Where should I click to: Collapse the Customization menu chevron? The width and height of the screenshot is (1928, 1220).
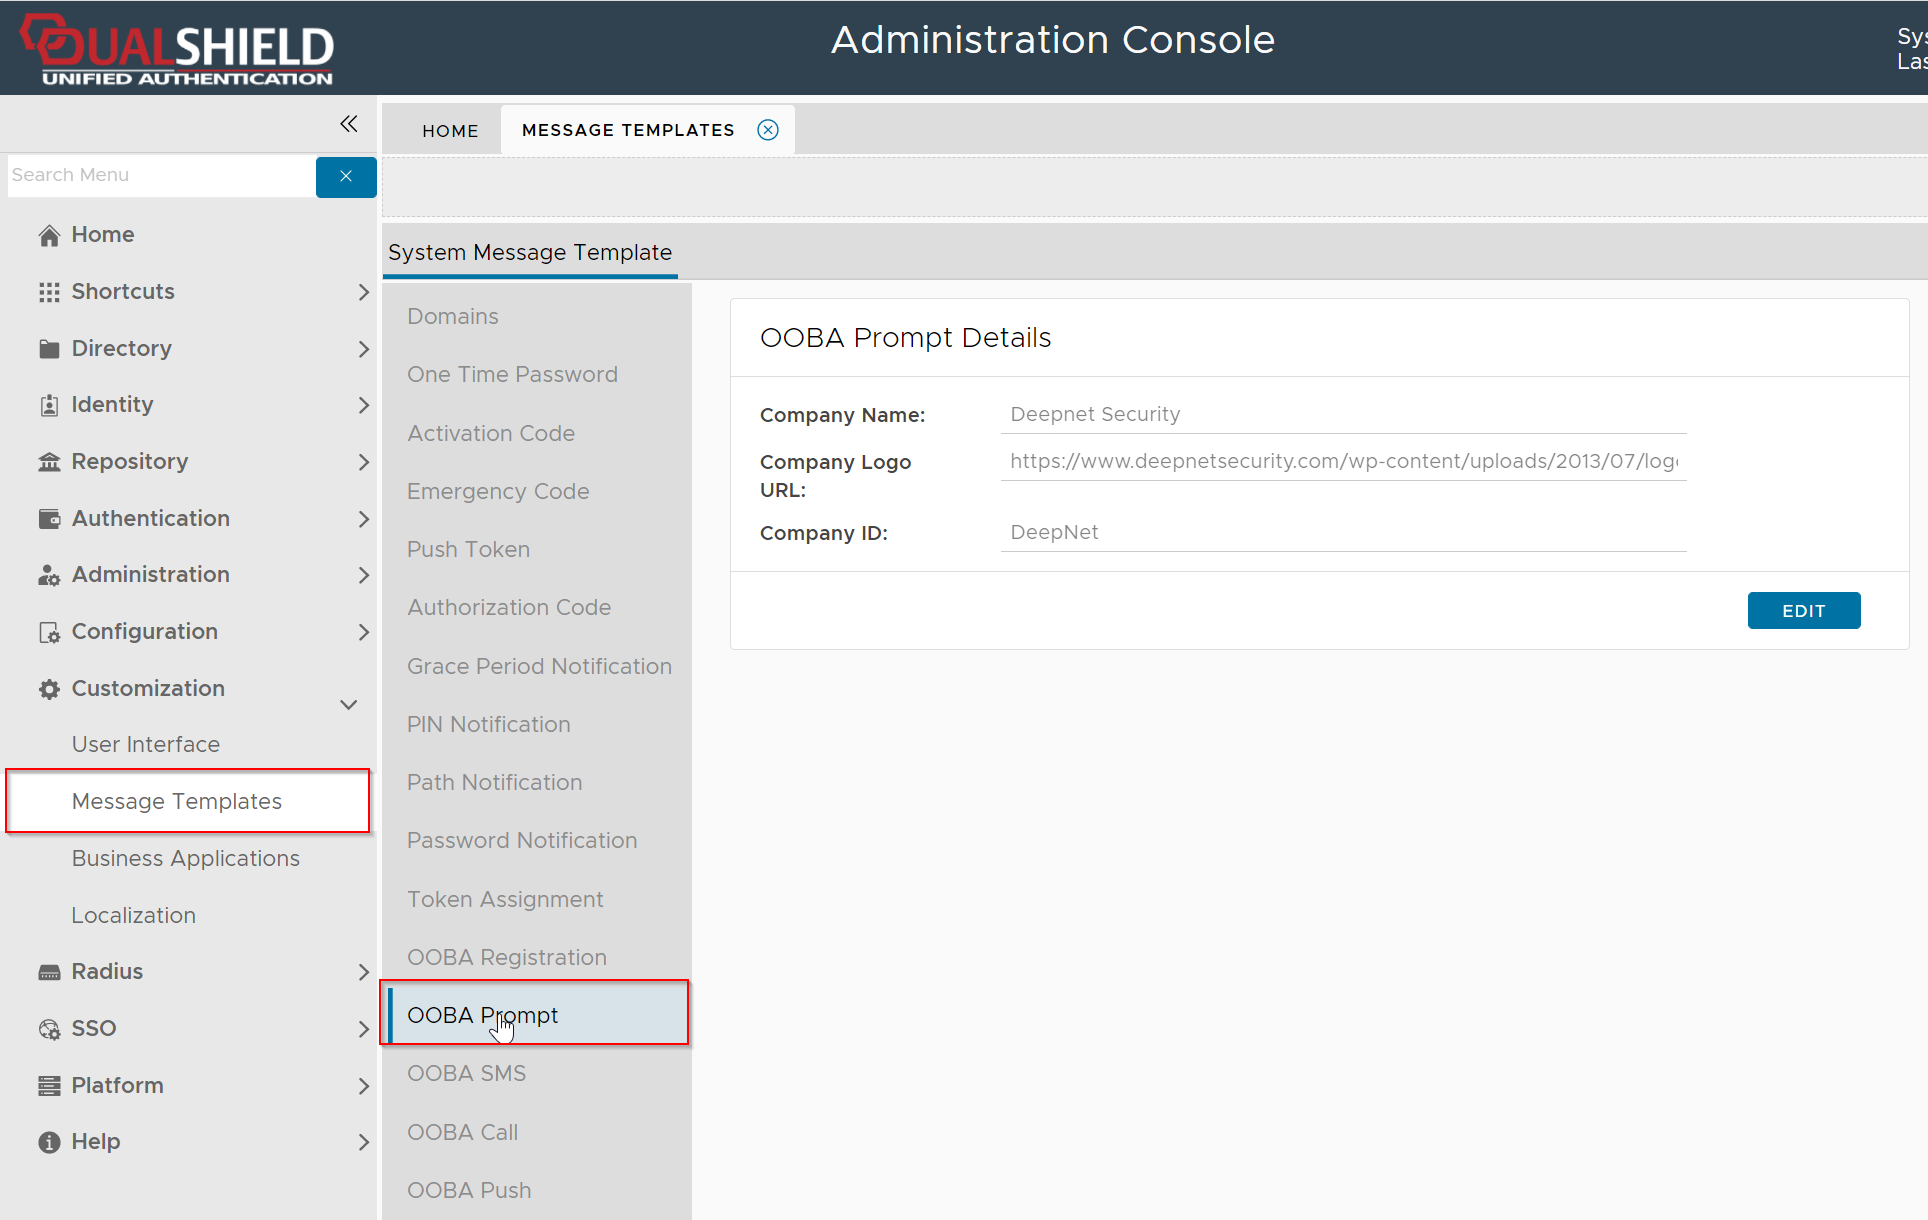click(x=349, y=704)
